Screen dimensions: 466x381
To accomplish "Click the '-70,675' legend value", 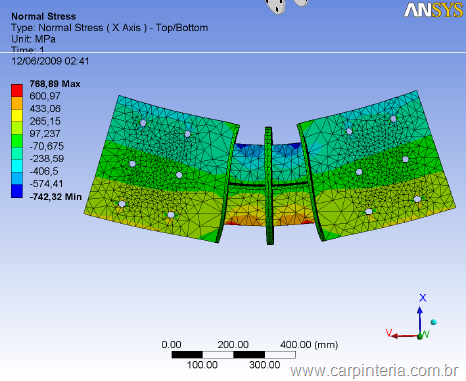I will 46,146.
